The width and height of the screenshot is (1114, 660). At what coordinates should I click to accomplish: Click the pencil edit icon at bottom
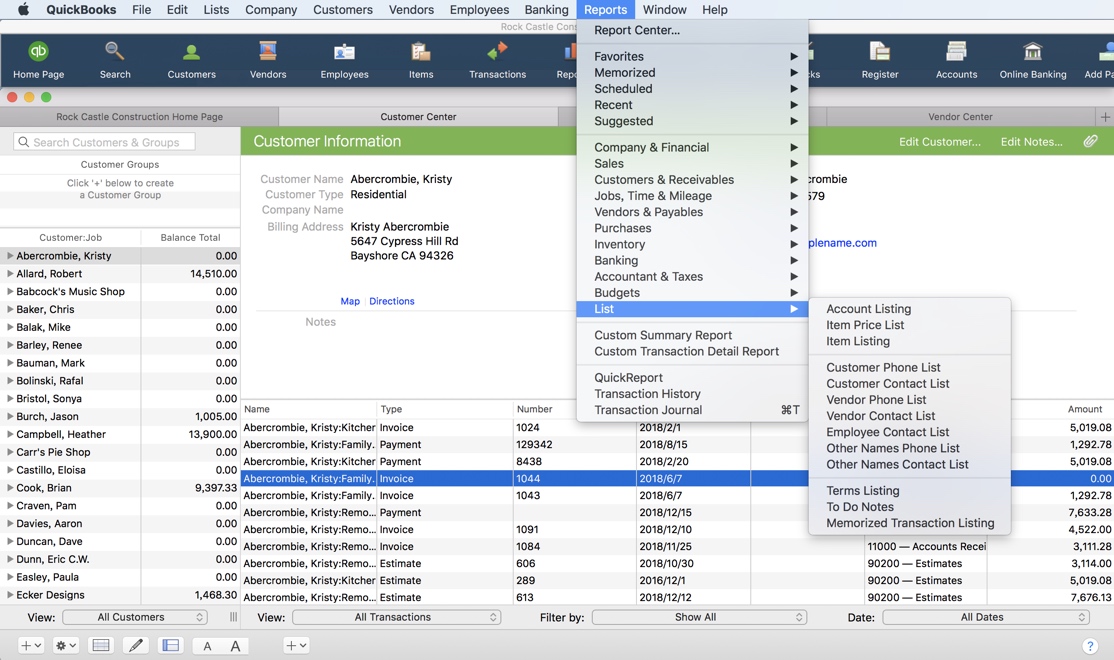coord(136,645)
